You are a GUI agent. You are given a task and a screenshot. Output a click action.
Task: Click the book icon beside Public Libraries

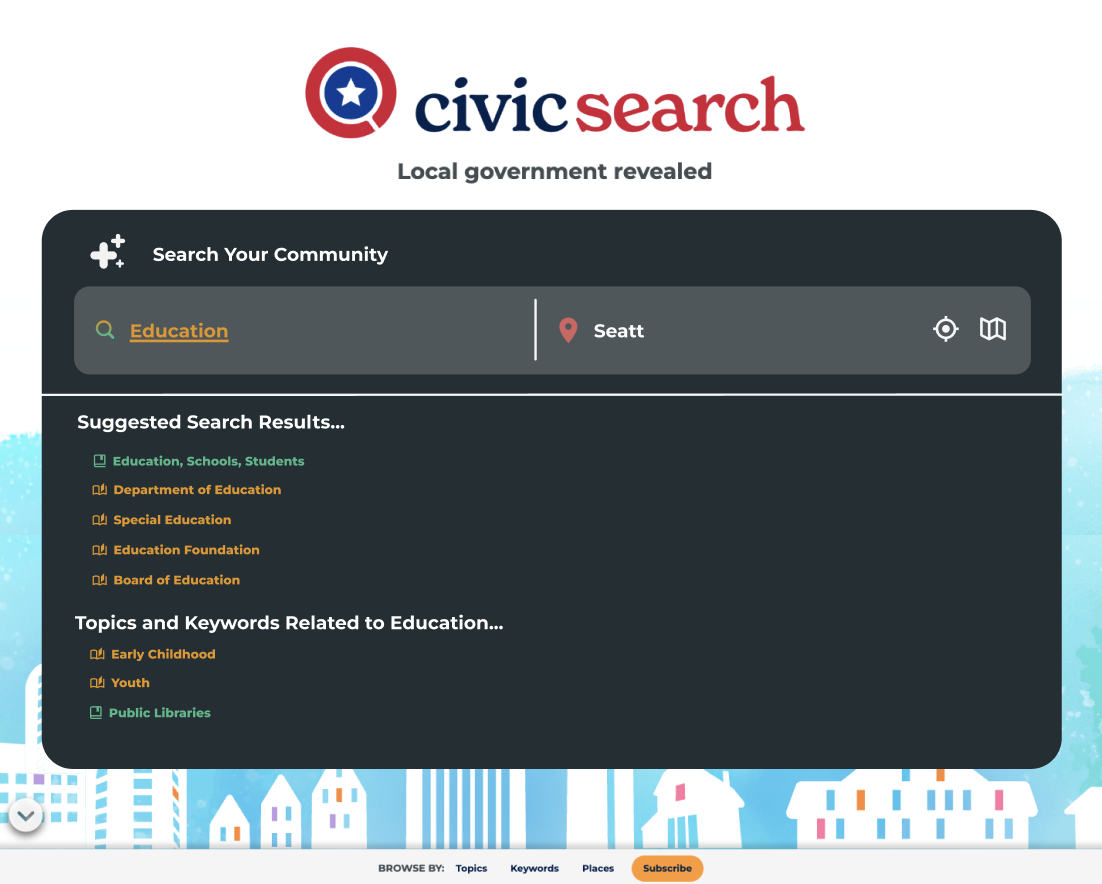tap(96, 713)
